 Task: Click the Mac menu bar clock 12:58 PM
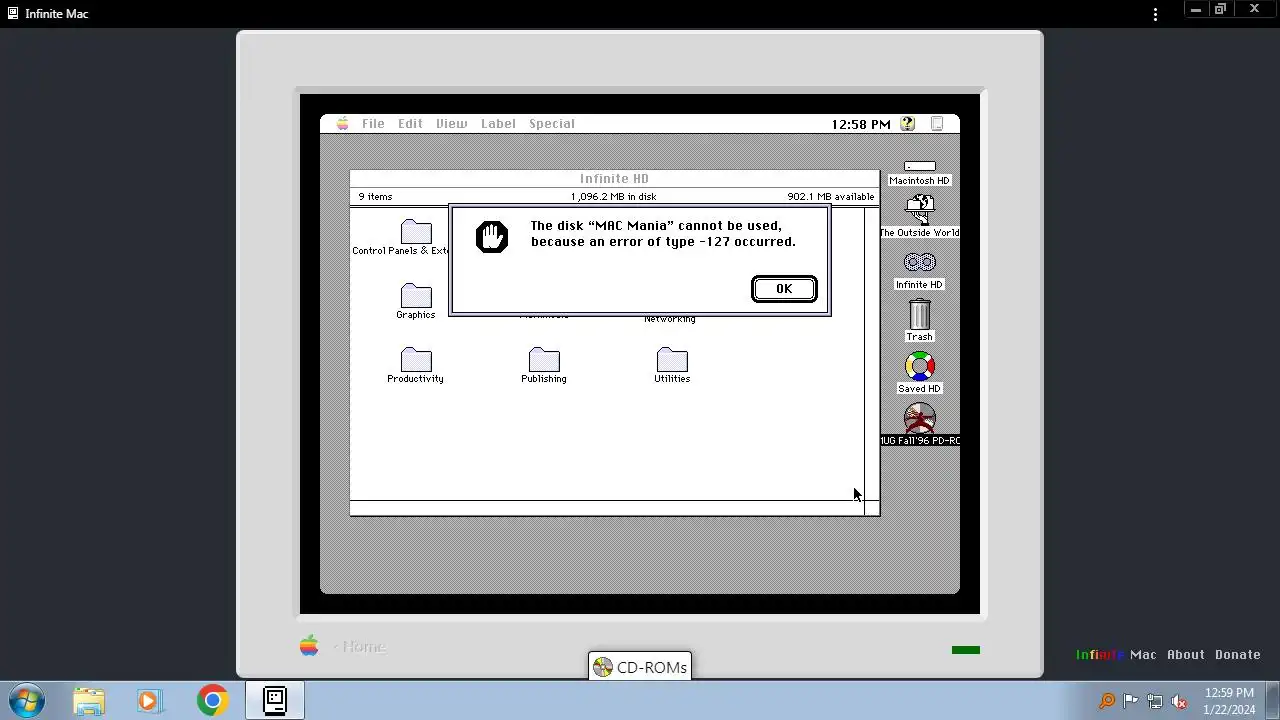[x=861, y=124]
